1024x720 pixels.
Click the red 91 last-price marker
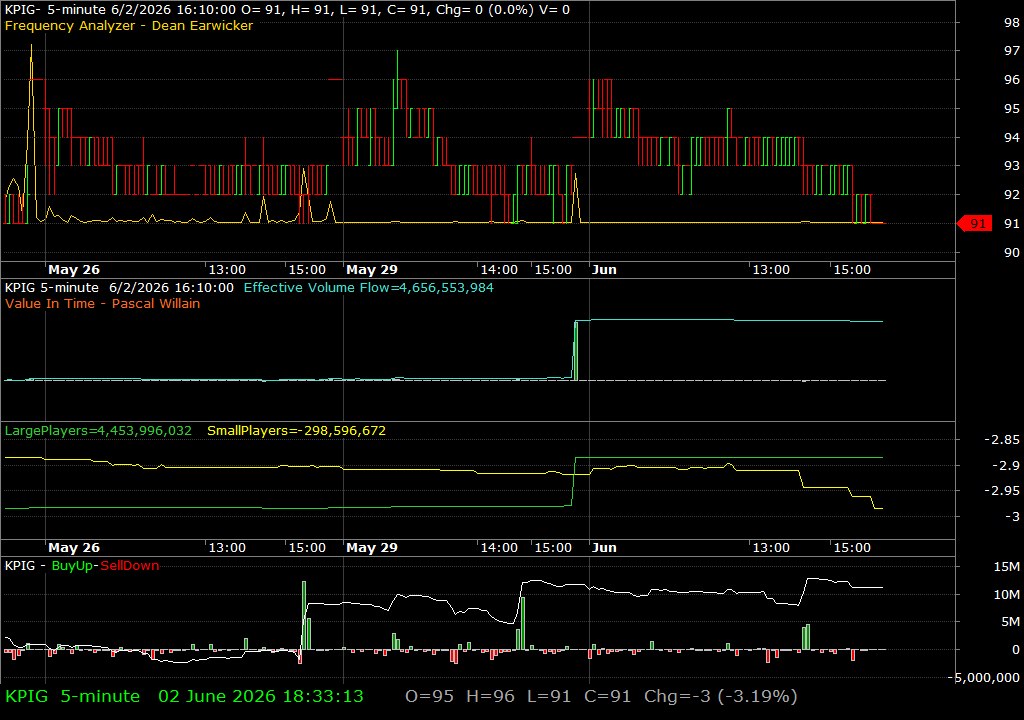[x=974, y=223]
